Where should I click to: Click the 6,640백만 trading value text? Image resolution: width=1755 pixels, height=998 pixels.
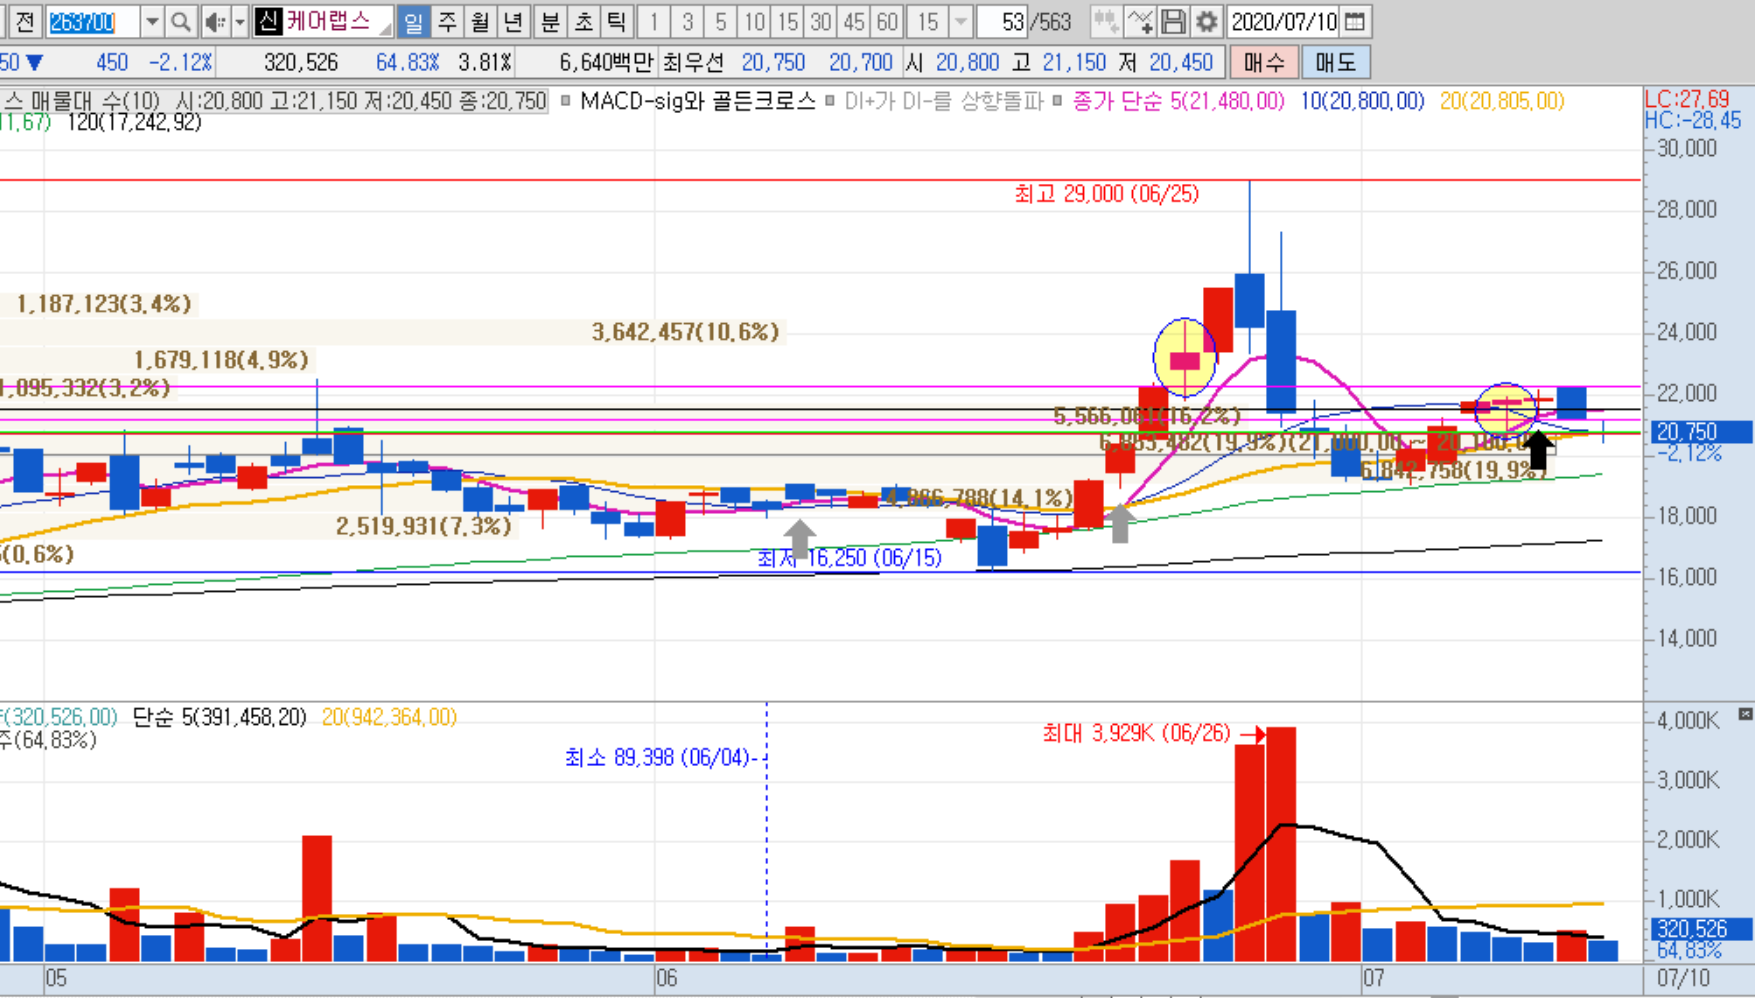point(606,62)
